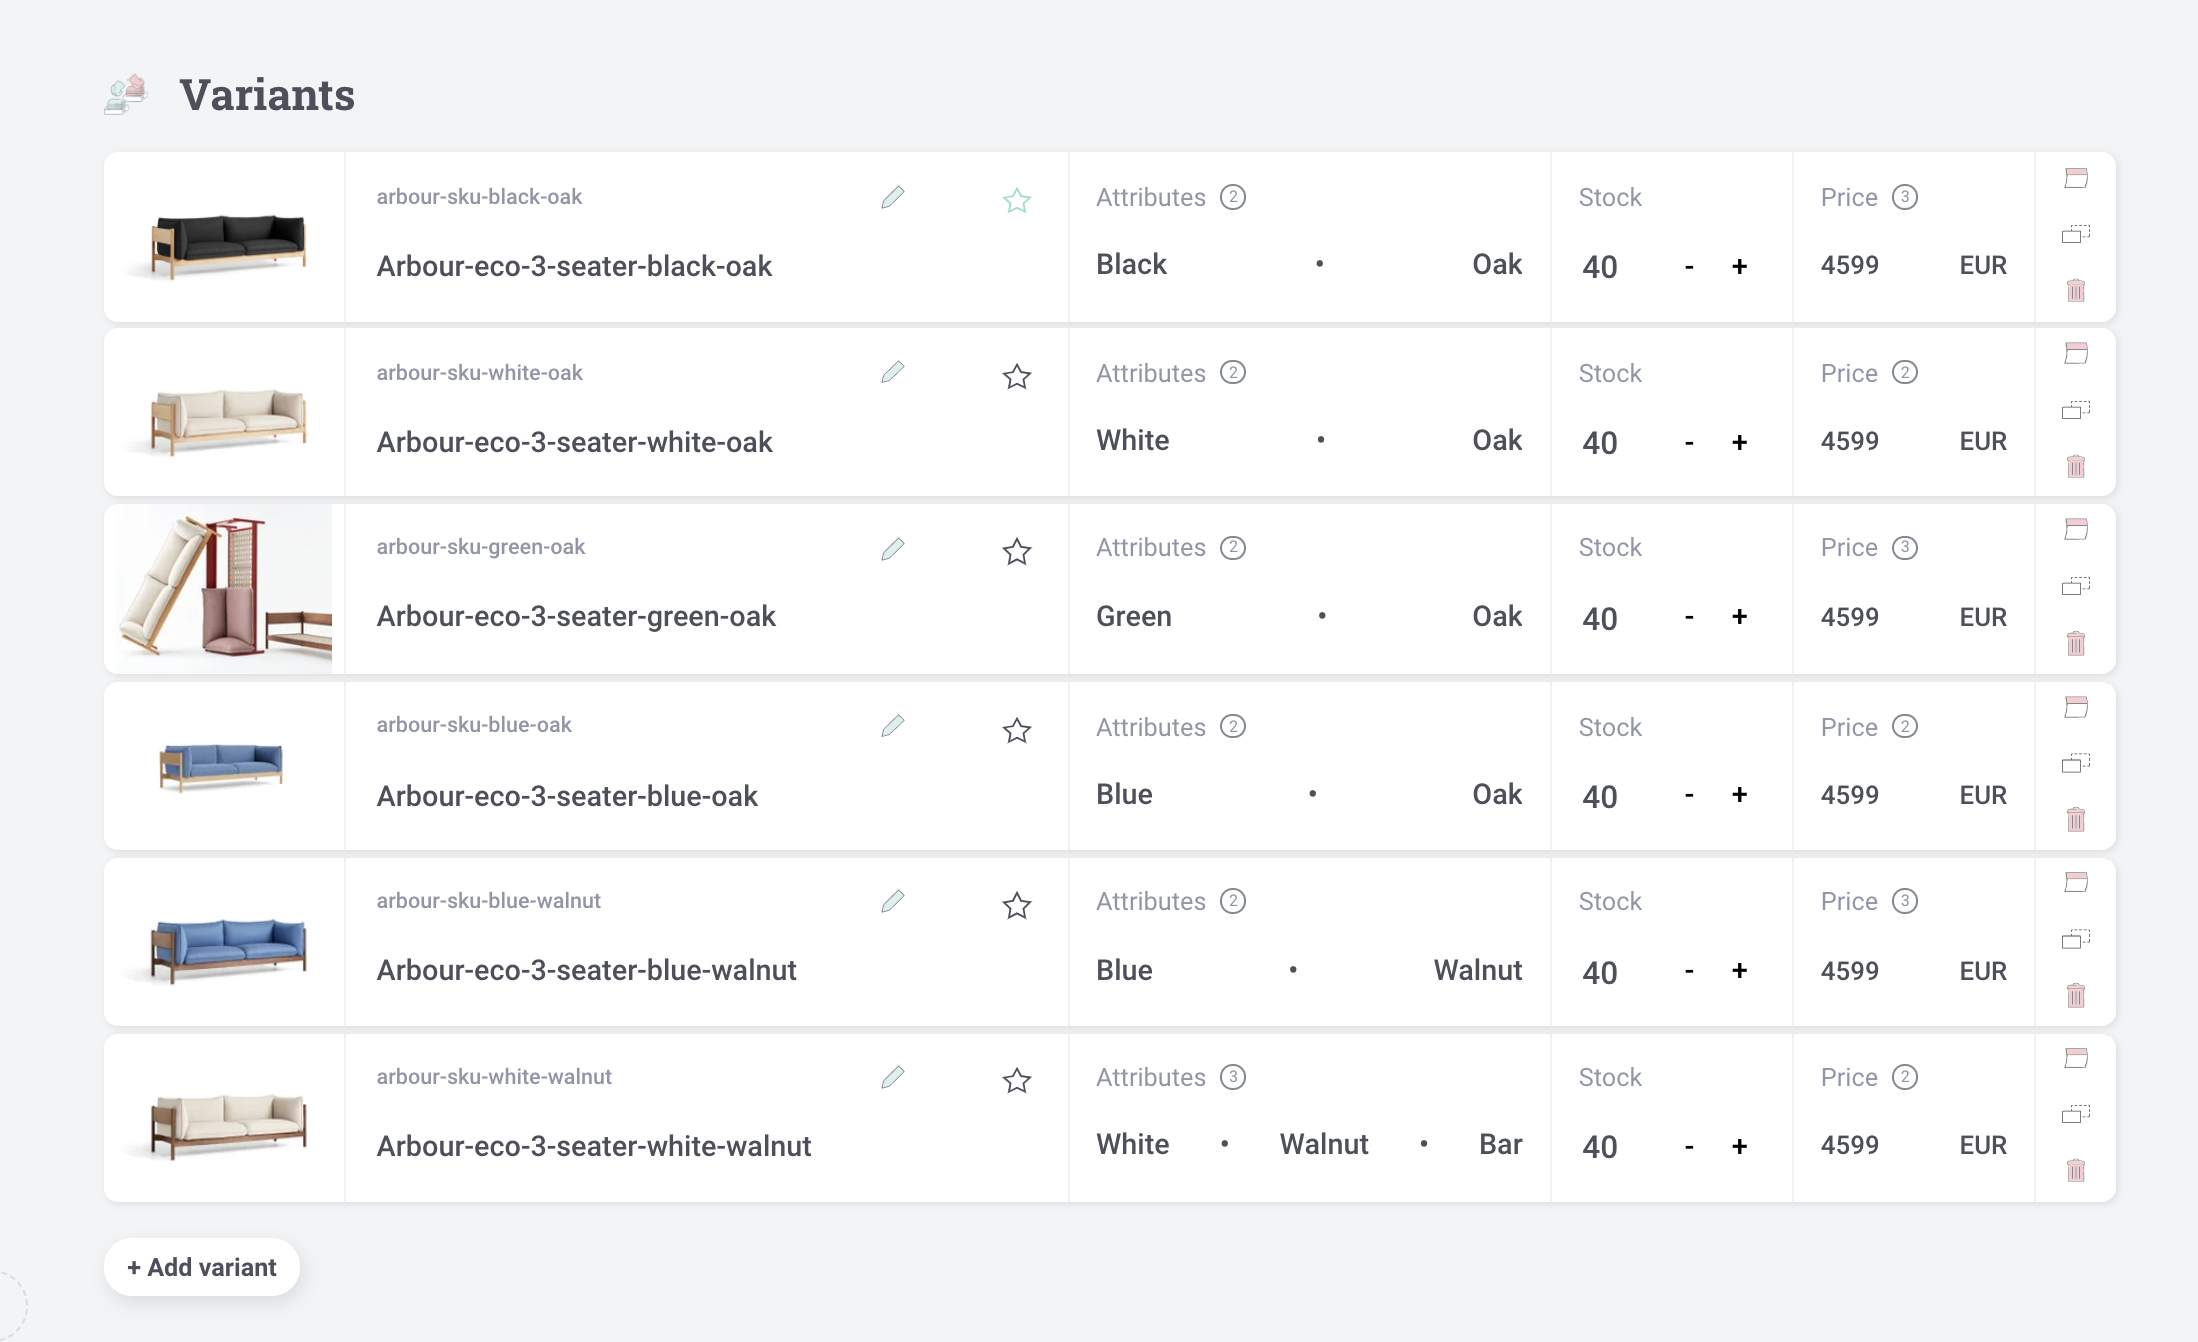Image resolution: width=2198 pixels, height=1342 pixels.
Task: Edit the arbour-sku-white-walnut pencil icon
Action: [x=893, y=1077]
